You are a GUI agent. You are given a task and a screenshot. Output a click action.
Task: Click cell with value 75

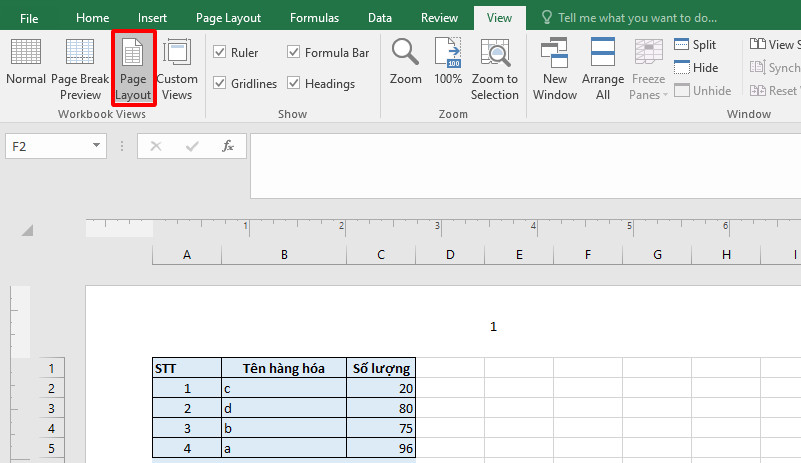click(381, 428)
